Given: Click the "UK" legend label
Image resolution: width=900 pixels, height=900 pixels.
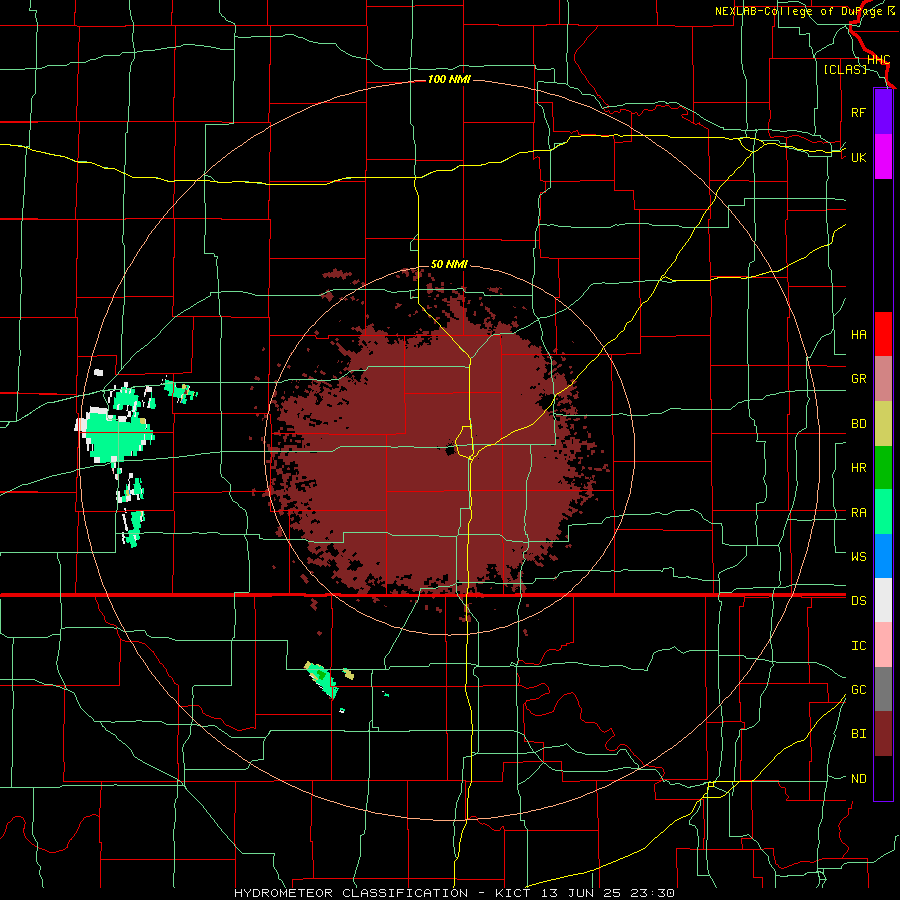Looking at the screenshot, I should coord(858,157).
